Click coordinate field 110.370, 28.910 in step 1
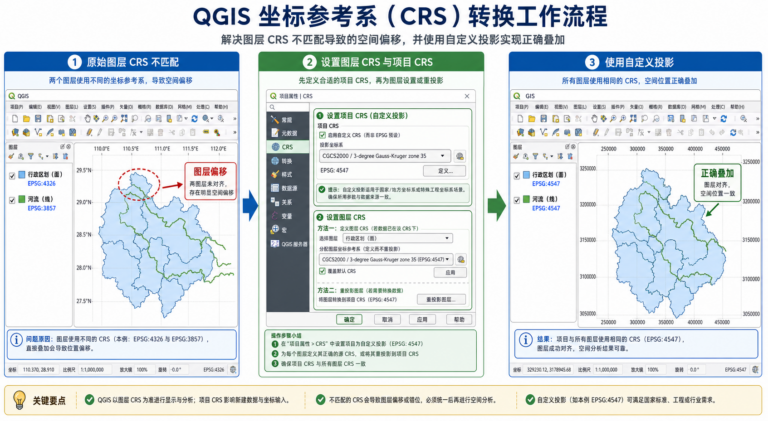768x421 pixels. pos(38,370)
